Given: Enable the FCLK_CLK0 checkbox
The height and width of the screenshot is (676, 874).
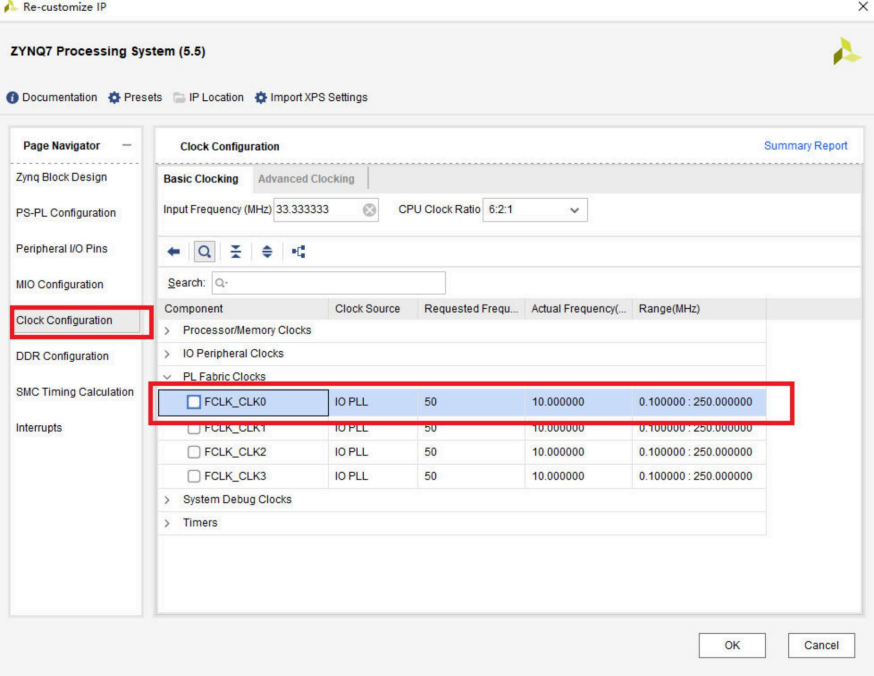Looking at the screenshot, I should [x=195, y=402].
